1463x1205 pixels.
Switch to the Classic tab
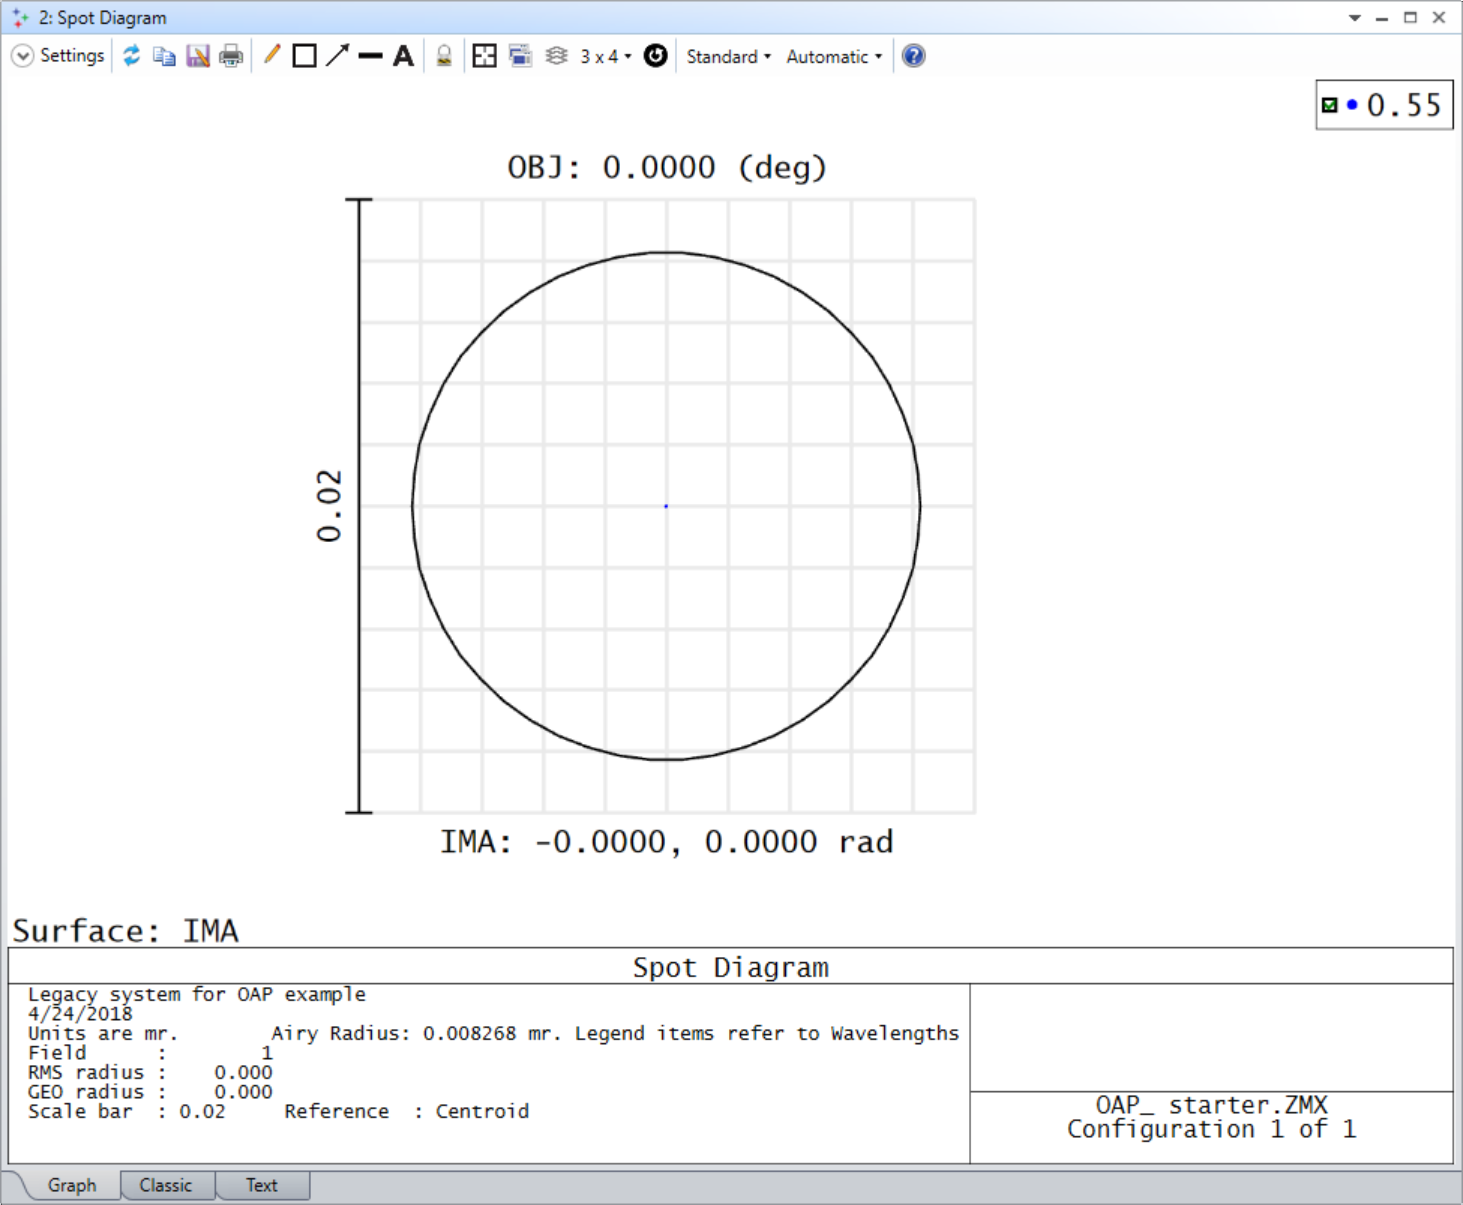coord(166,1185)
